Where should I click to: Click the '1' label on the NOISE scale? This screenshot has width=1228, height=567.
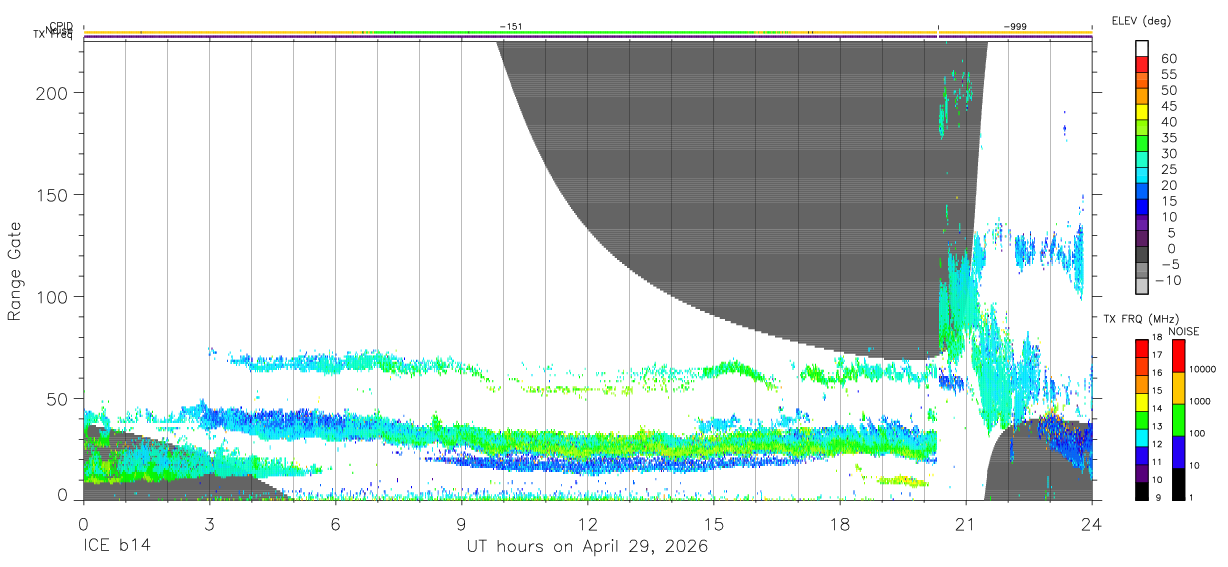(1192, 497)
